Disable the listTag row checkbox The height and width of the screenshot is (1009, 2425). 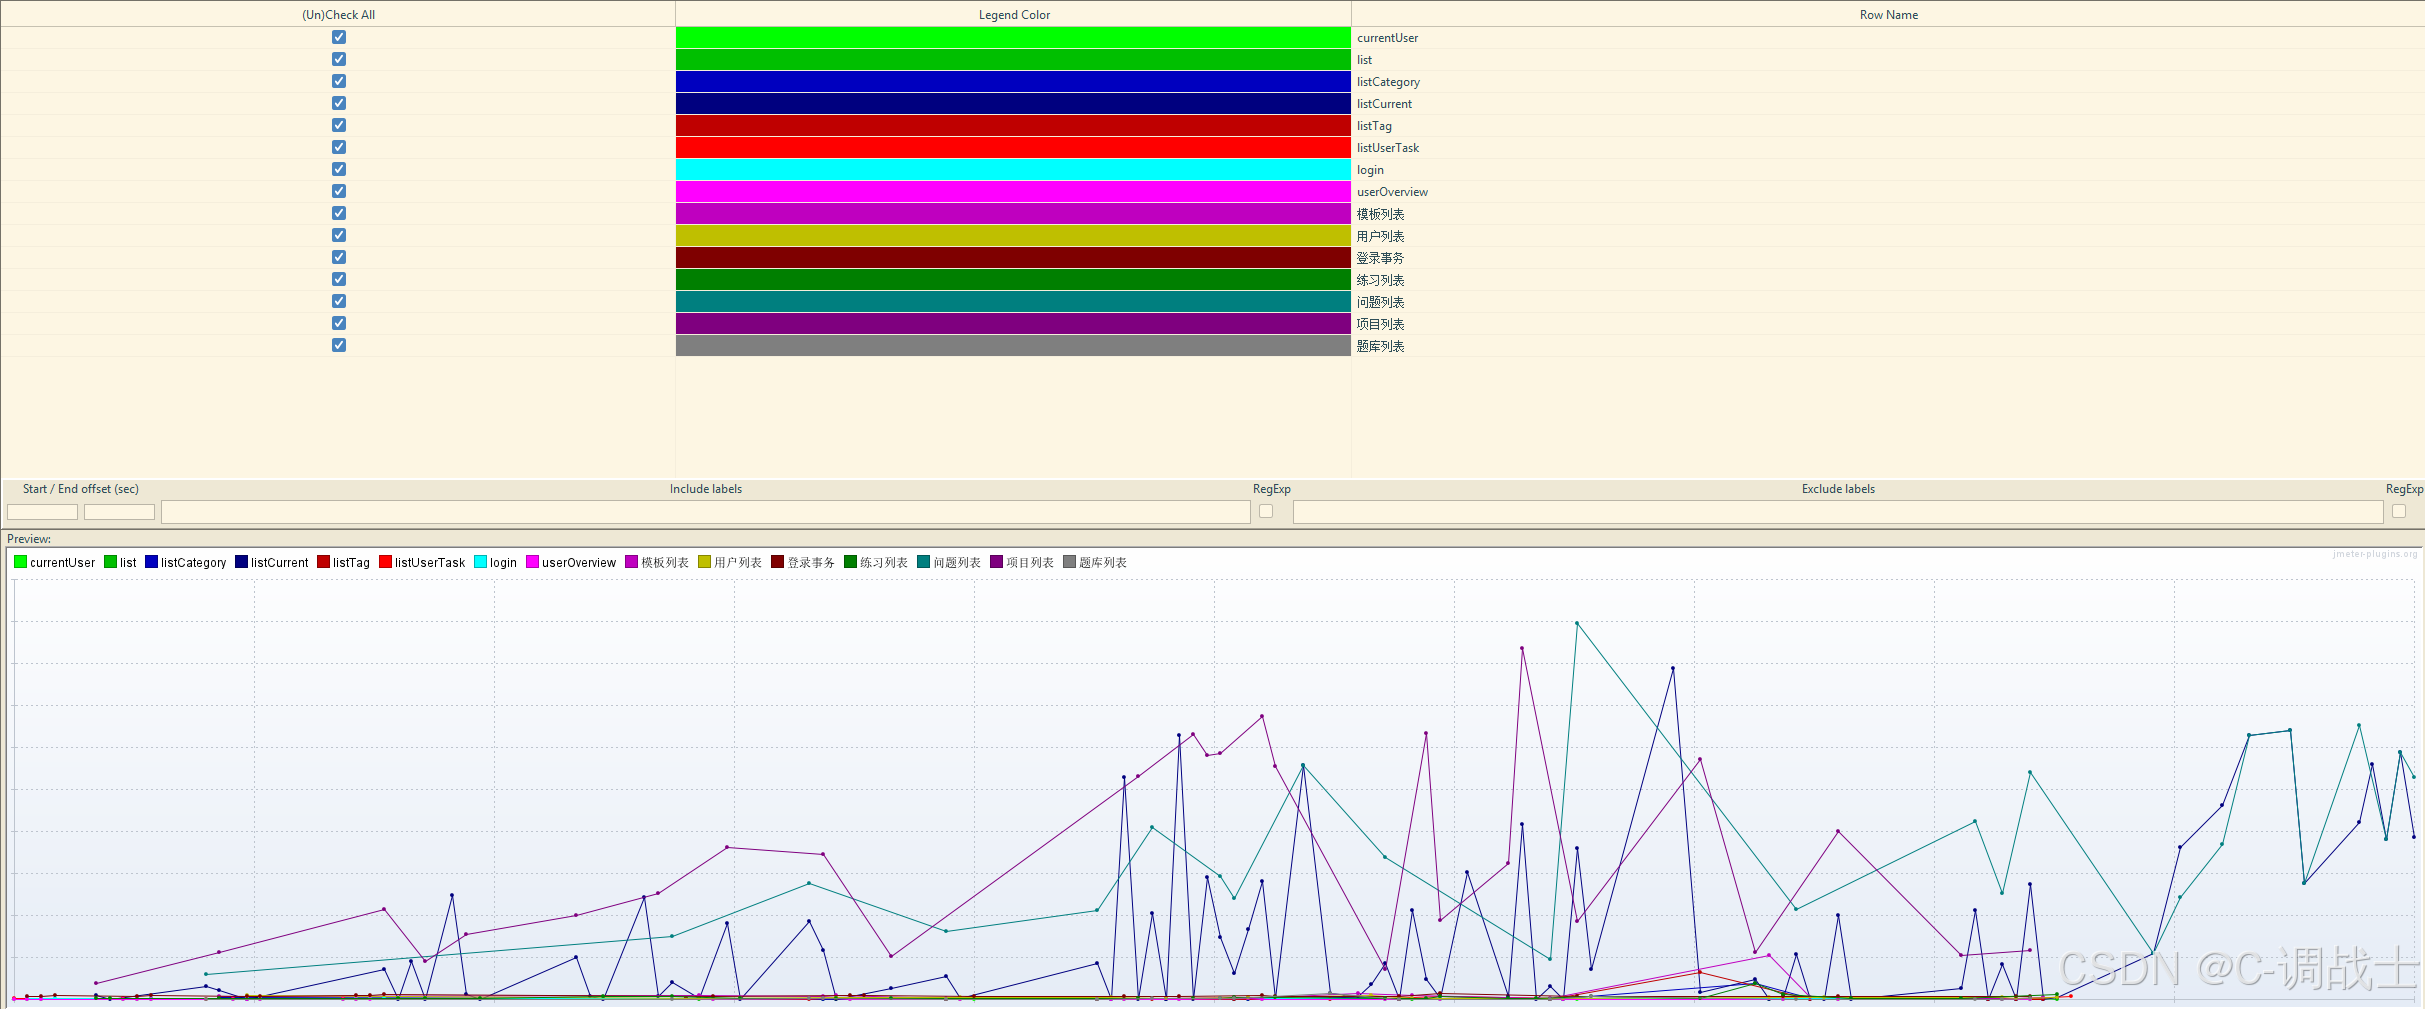pyautogui.click(x=339, y=125)
